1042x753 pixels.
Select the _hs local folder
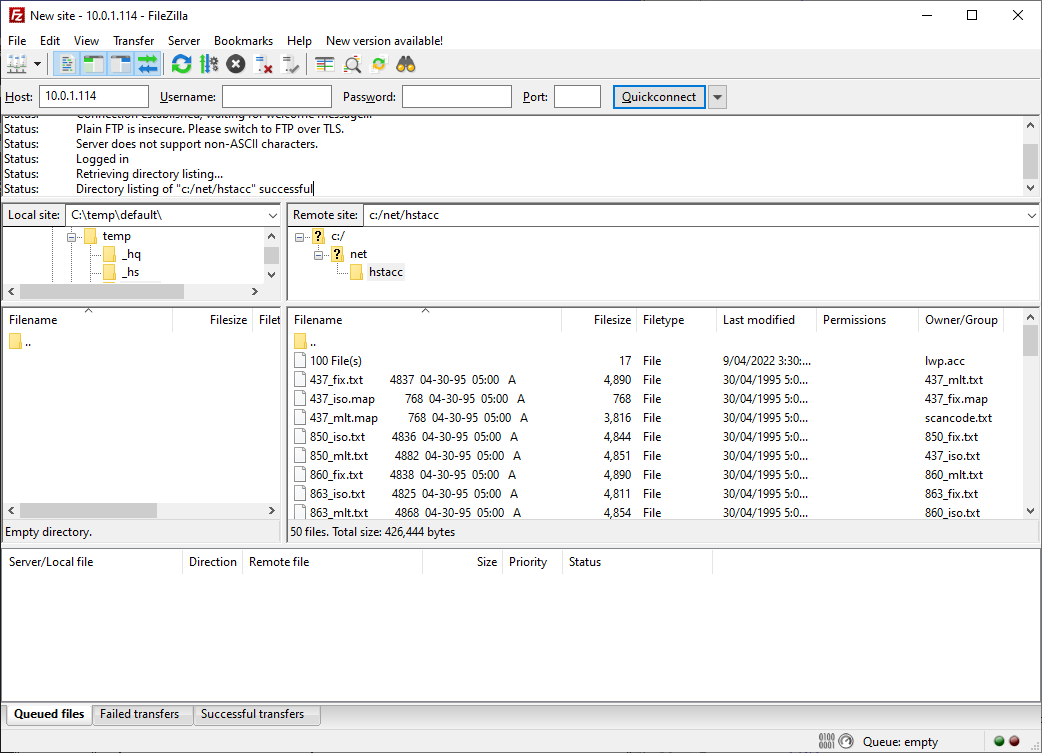tap(122, 272)
